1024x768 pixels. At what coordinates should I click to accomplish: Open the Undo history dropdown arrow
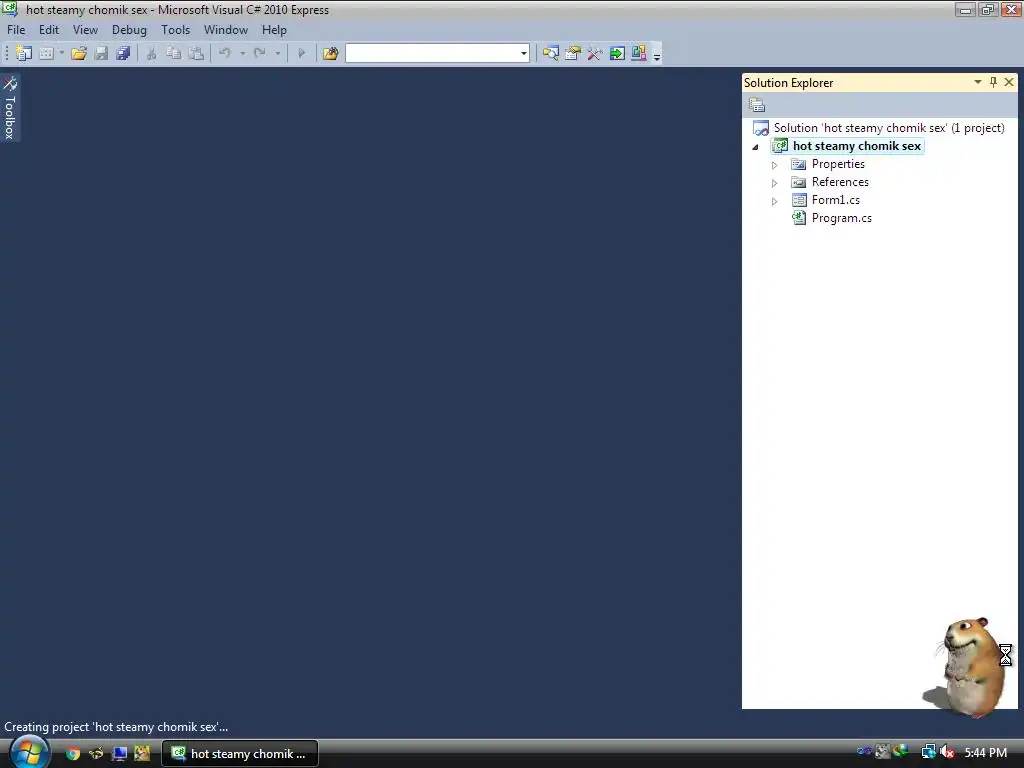point(242,54)
